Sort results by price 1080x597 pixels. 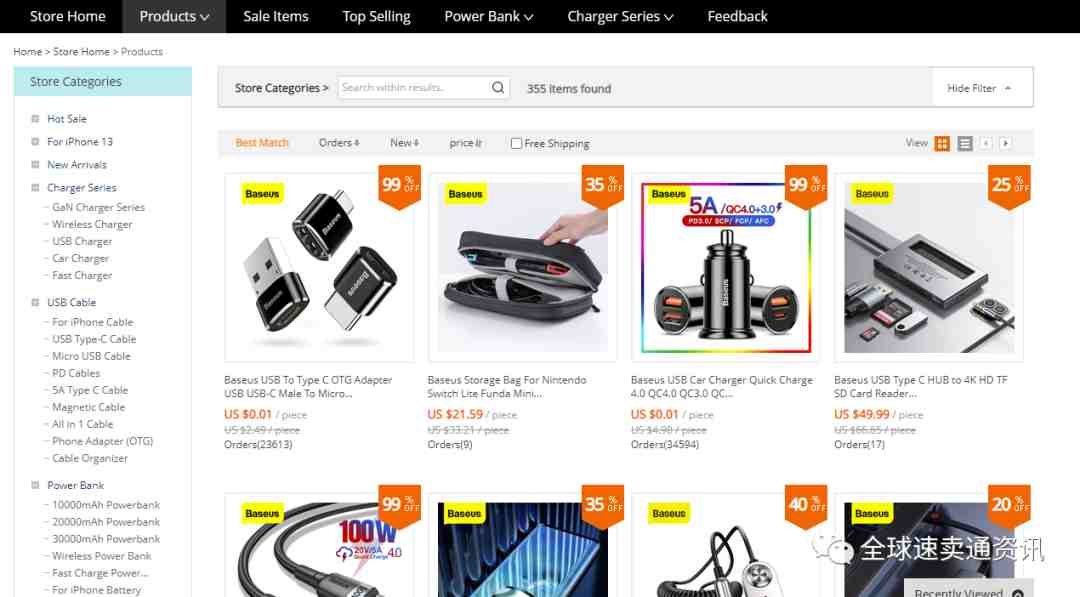[x=466, y=143]
